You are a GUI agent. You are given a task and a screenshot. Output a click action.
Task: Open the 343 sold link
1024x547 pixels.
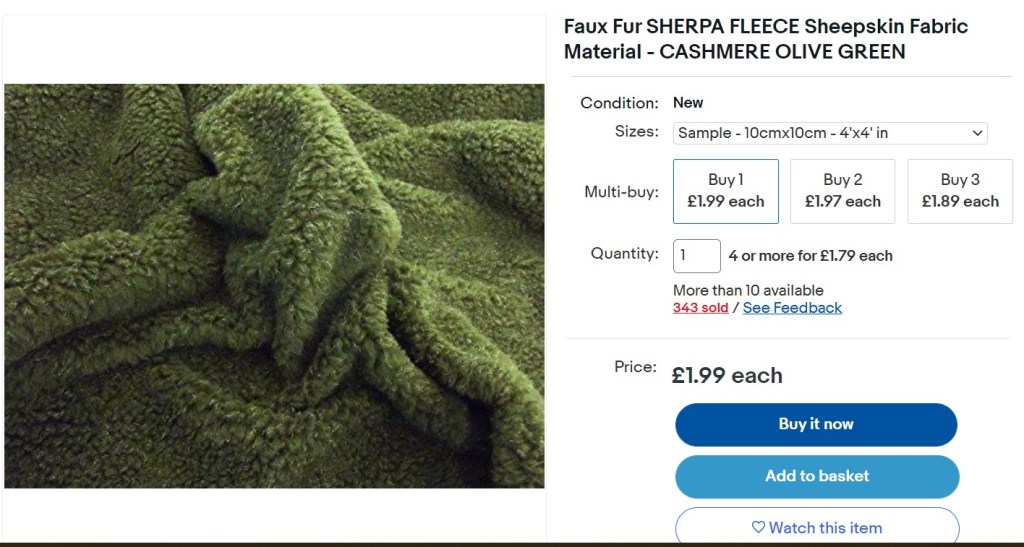pyautogui.click(x=700, y=308)
